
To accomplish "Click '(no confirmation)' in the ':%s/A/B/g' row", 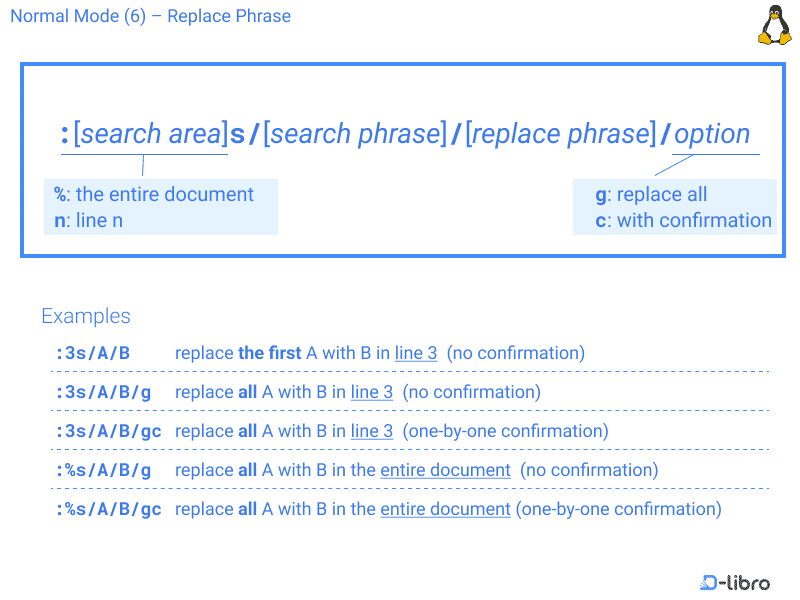I will (589, 470).
